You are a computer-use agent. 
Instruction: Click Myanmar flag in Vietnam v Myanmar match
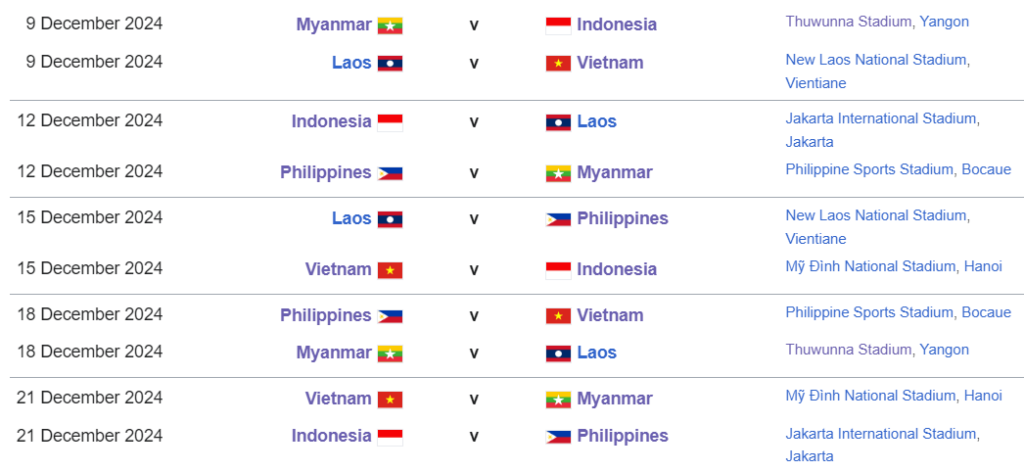(x=558, y=399)
